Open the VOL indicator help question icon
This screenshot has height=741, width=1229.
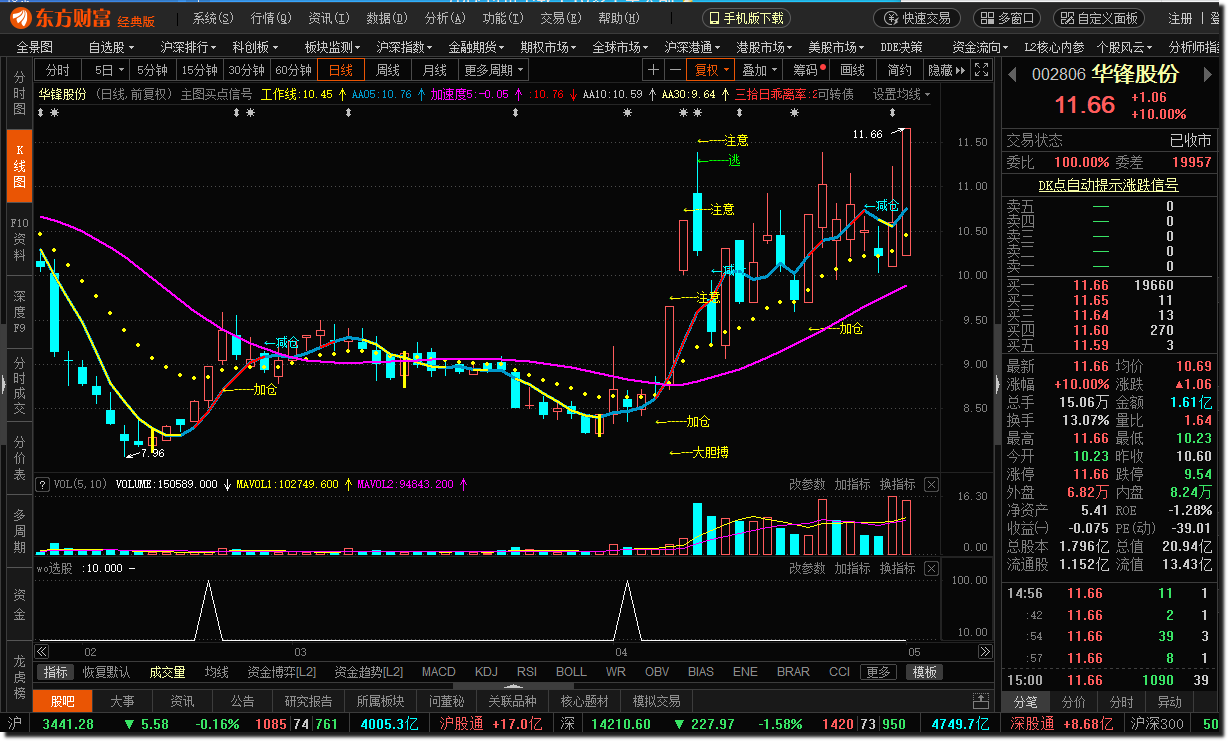point(43,485)
